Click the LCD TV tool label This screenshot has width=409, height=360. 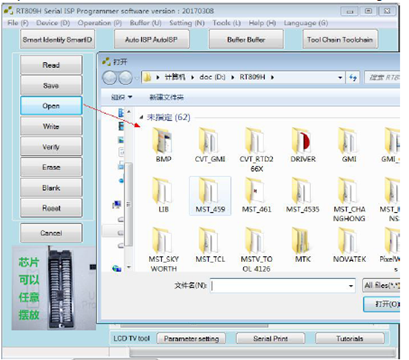tap(131, 338)
